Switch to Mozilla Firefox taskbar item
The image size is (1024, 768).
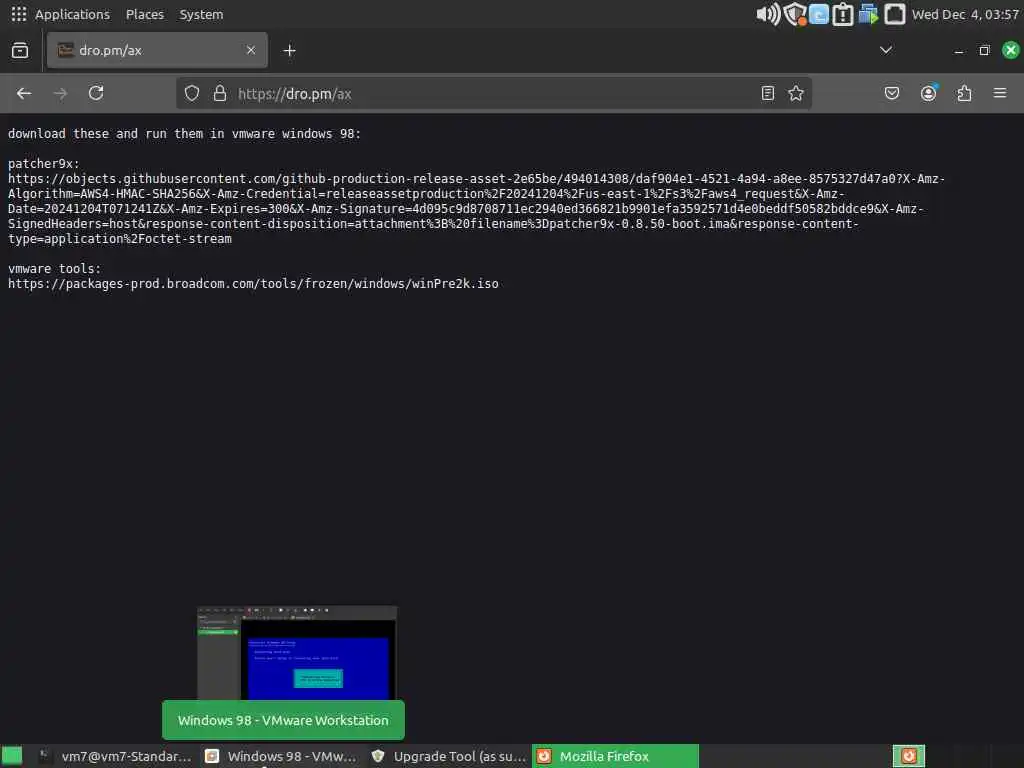[615, 756]
